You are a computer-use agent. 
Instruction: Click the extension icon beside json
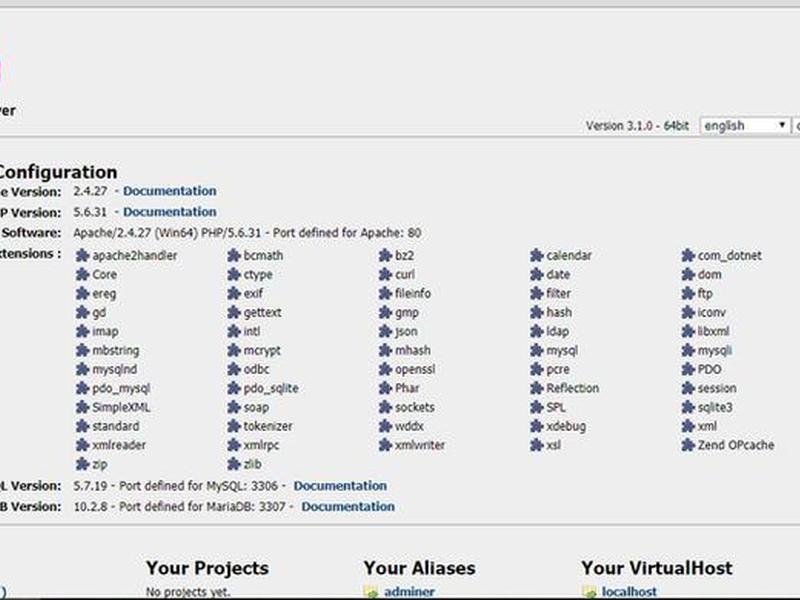click(x=385, y=332)
